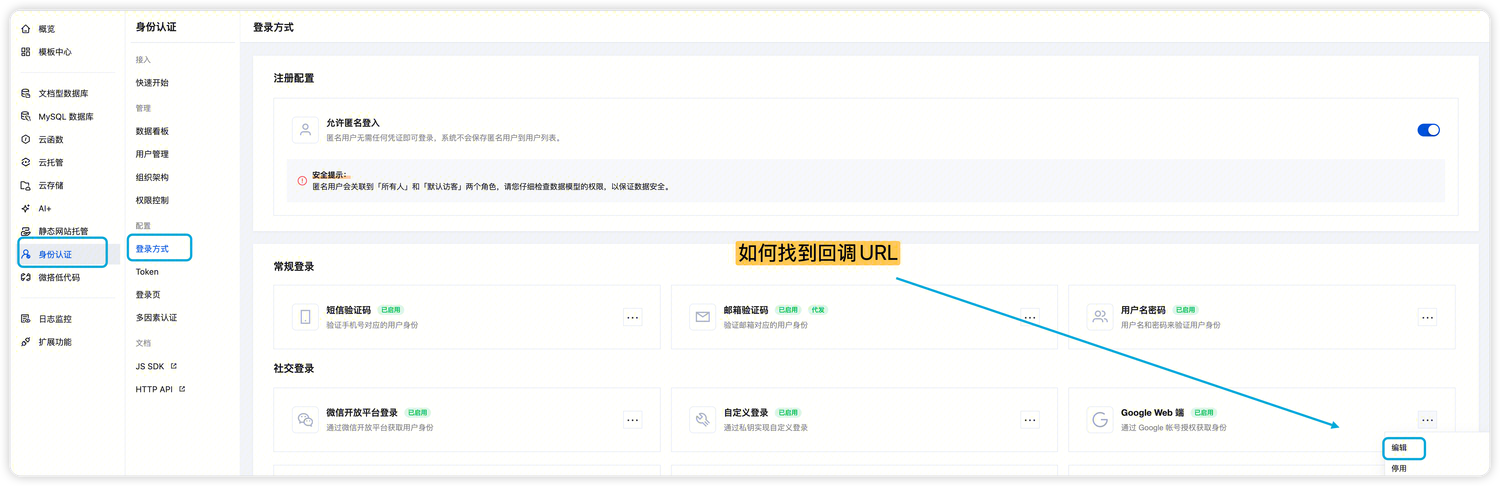Viewport: 1500px width, 486px height.
Task: Open 用户管理 under 管理
Action: tap(152, 154)
